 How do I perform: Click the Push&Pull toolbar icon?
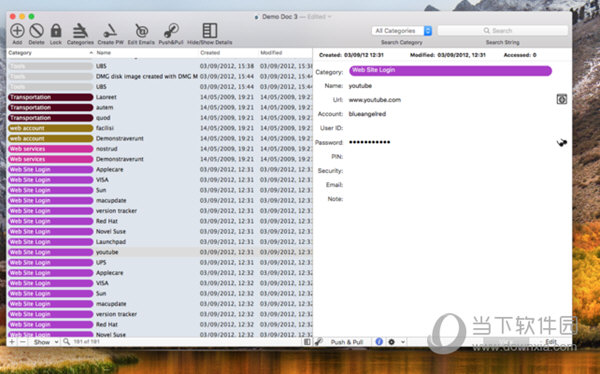pyautogui.click(x=171, y=31)
